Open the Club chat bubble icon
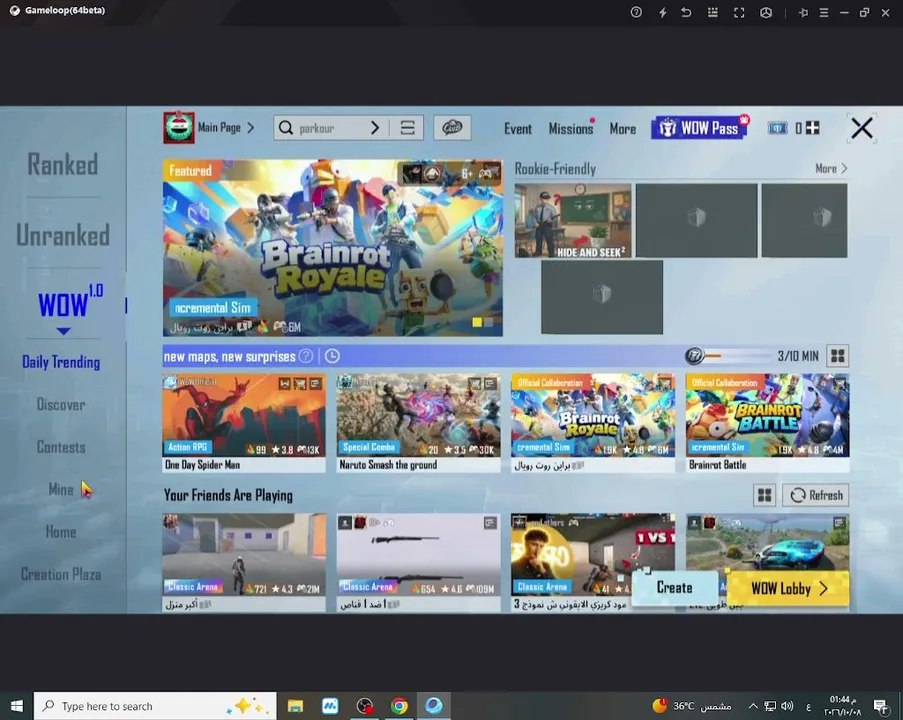The height and width of the screenshot is (720, 903). coord(452,128)
